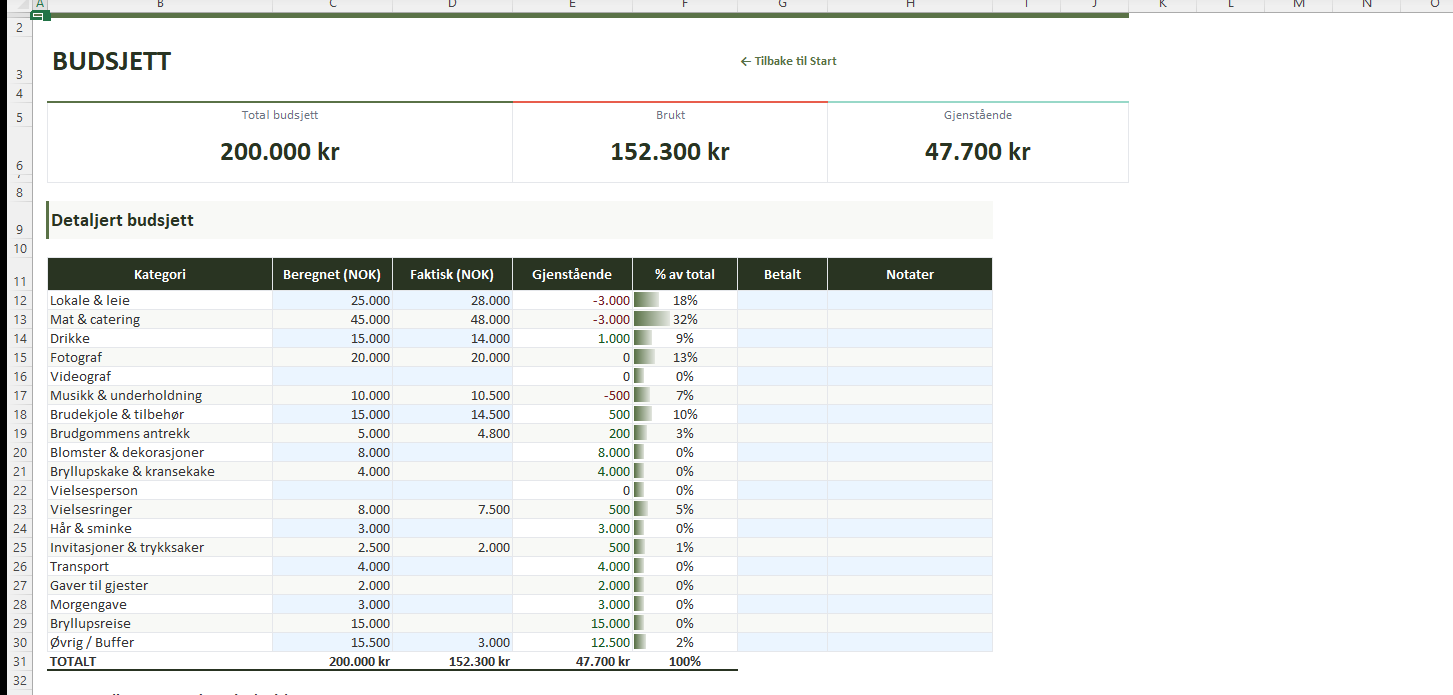This screenshot has height=695, width=1453.
Task: Click the Detaljert budsjett section heading
Action: pos(122,220)
